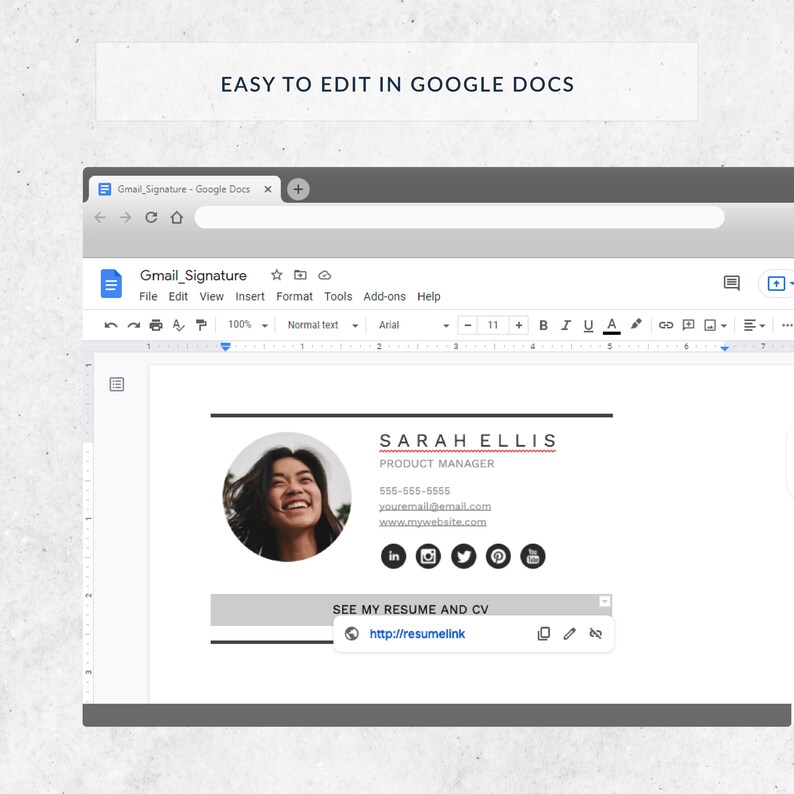Toggle Italic formatting
This screenshot has height=794, width=794.
(x=566, y=325)
